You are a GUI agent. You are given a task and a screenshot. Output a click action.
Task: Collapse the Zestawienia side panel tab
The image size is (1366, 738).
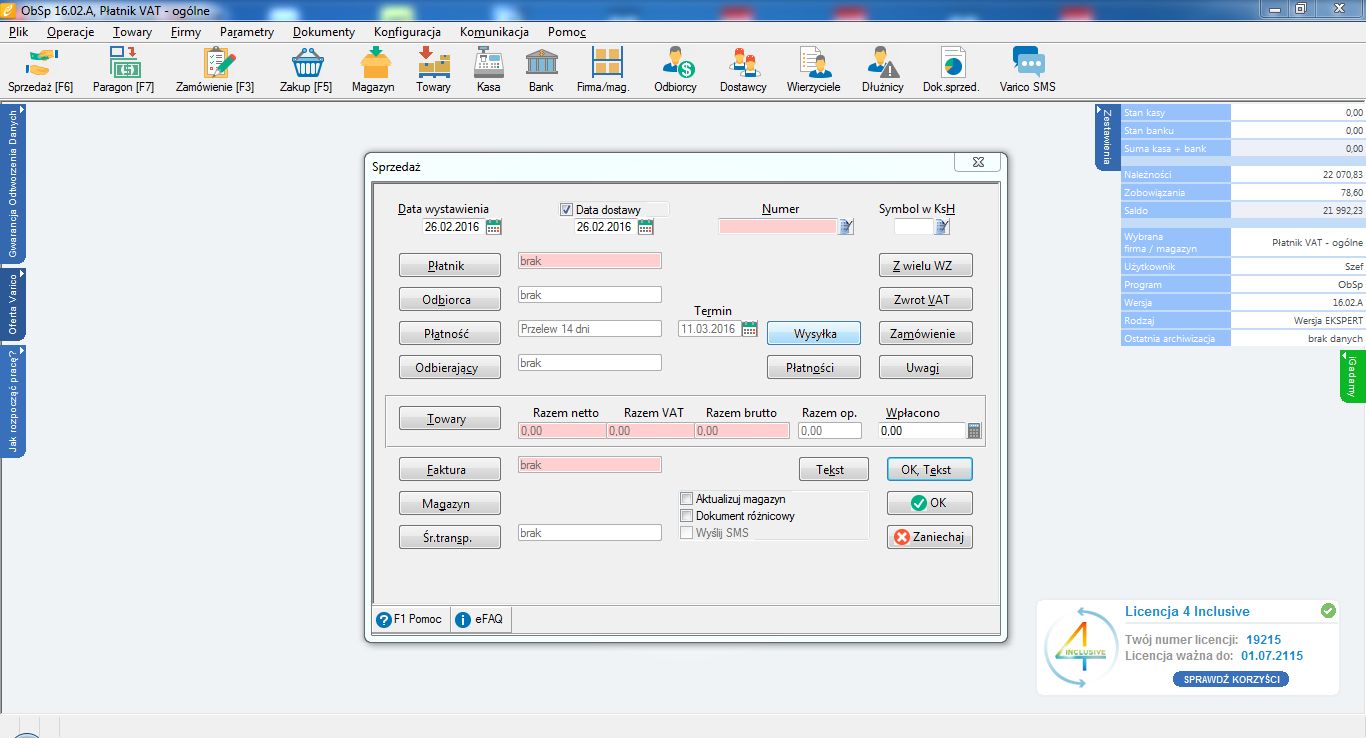pos(1107,136)
